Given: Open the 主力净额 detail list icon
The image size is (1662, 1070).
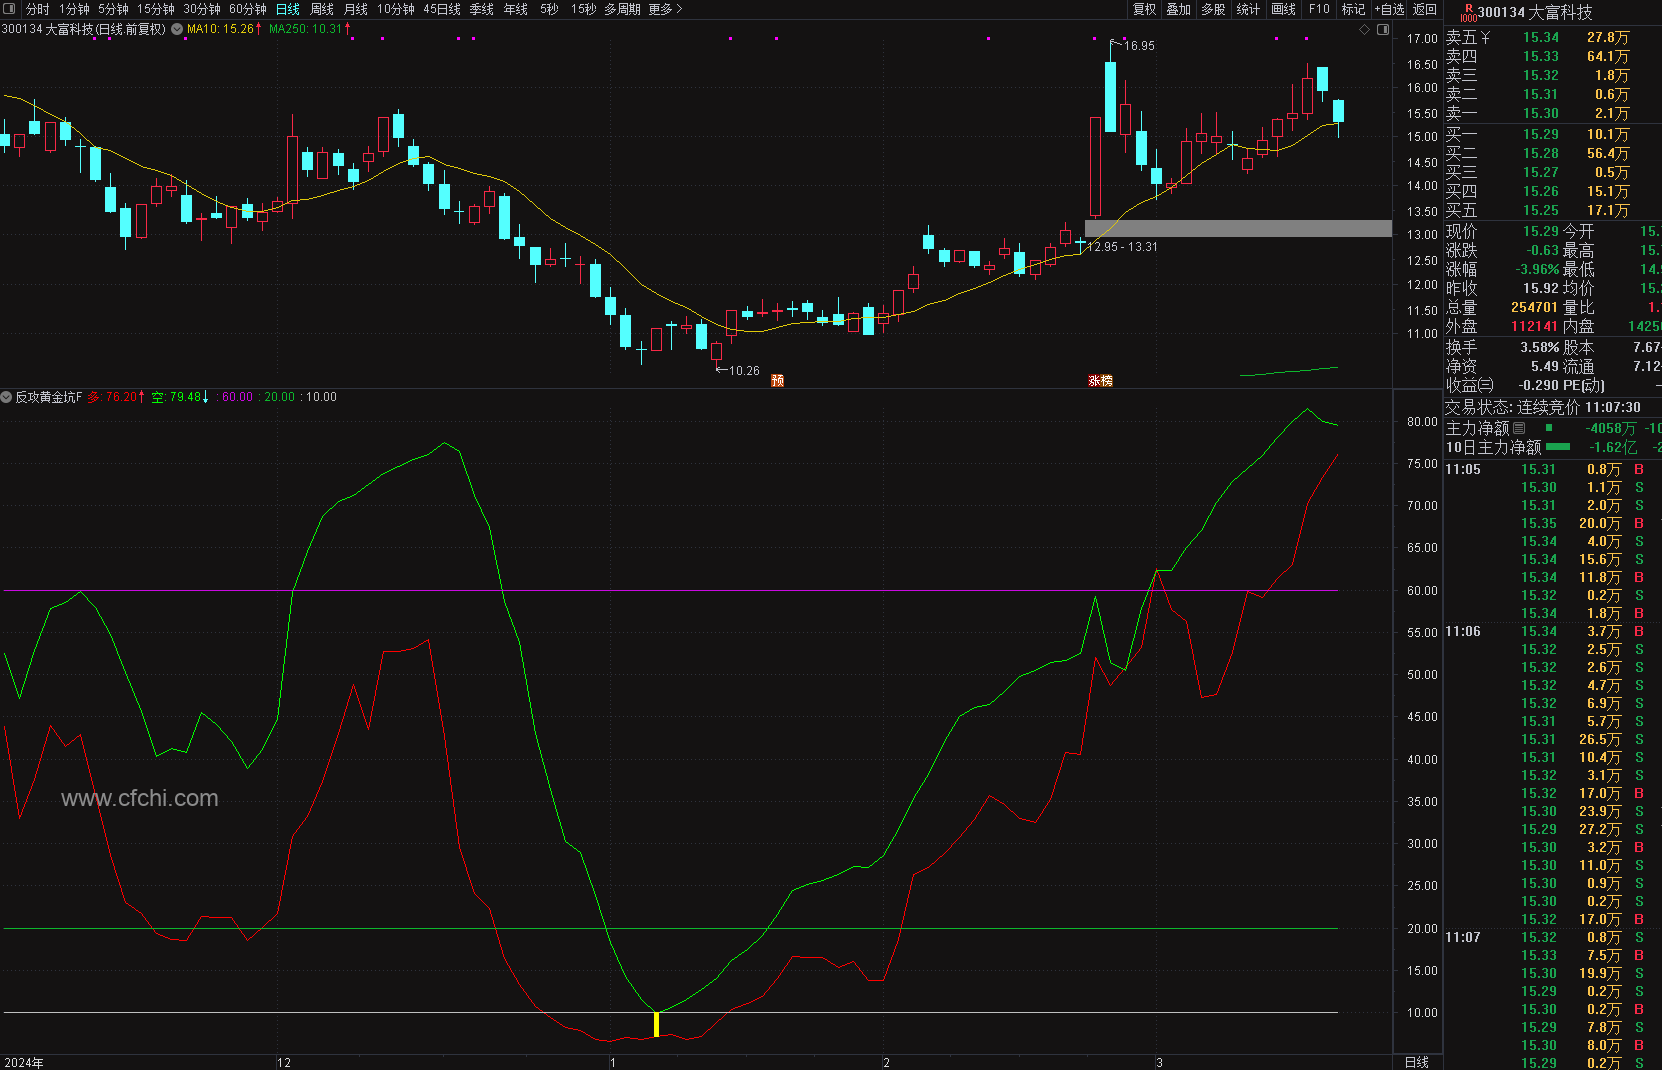Looking at the screenshot, I should [1519, 428].
